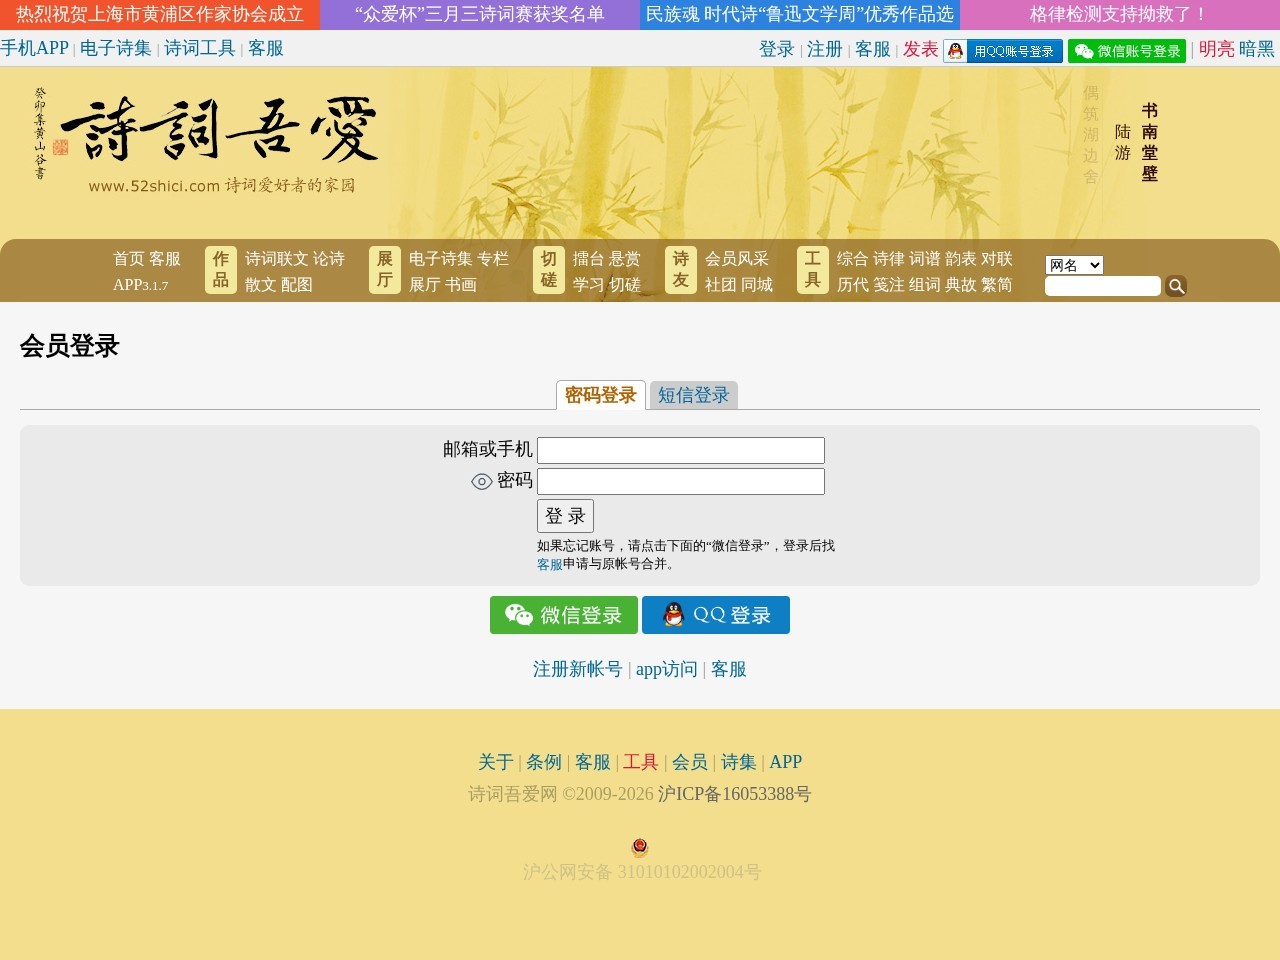Open 条例 footer link
1280x960 pixels.
click(x=544, y=762)
